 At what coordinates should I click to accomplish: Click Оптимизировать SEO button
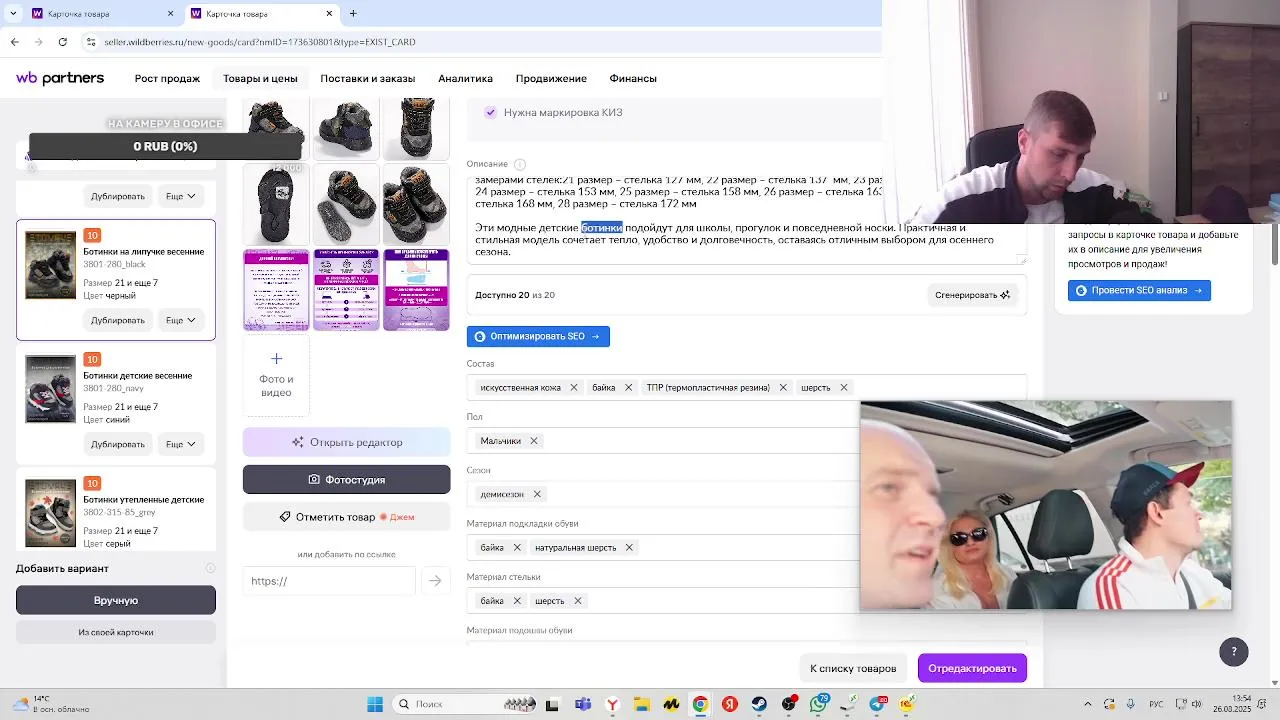point(538,337)
